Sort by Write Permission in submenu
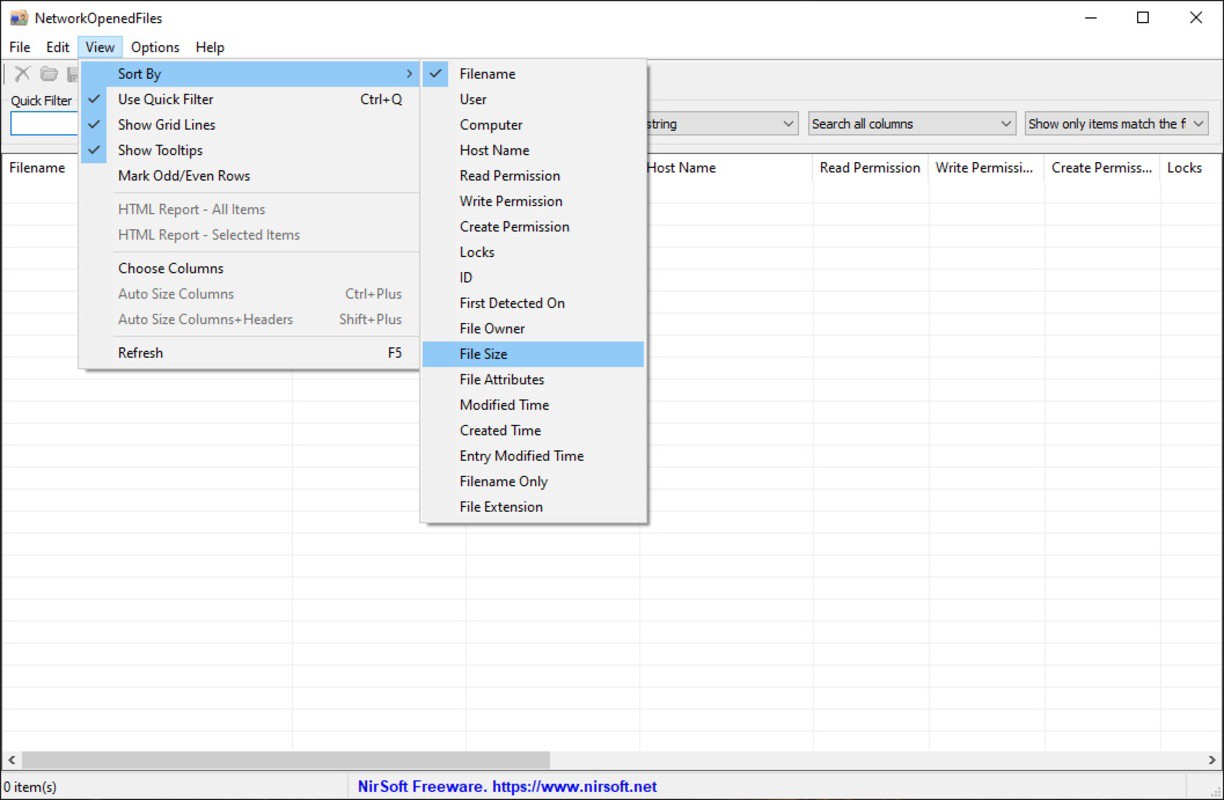 click(x=533, y=201)
